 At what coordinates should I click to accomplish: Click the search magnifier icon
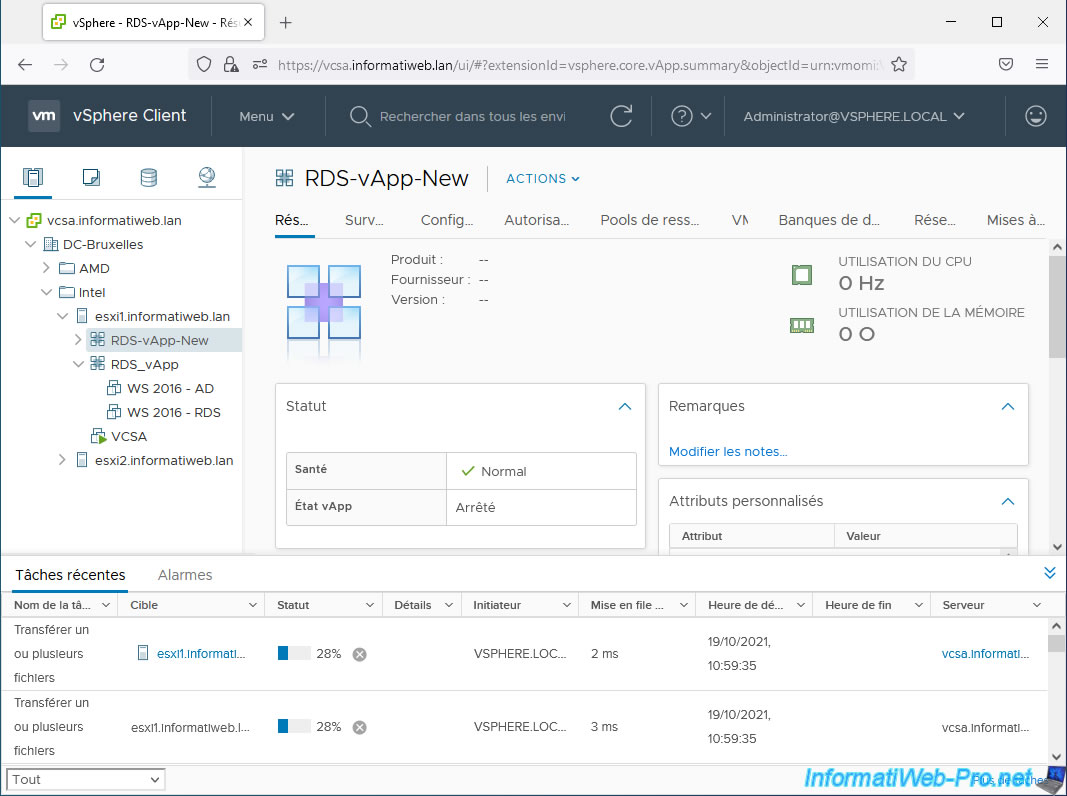359,116
